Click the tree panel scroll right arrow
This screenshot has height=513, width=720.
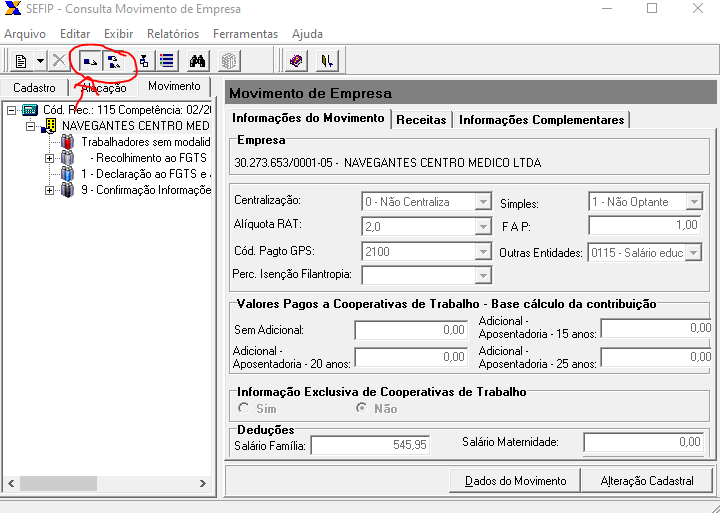coord(202,484)
